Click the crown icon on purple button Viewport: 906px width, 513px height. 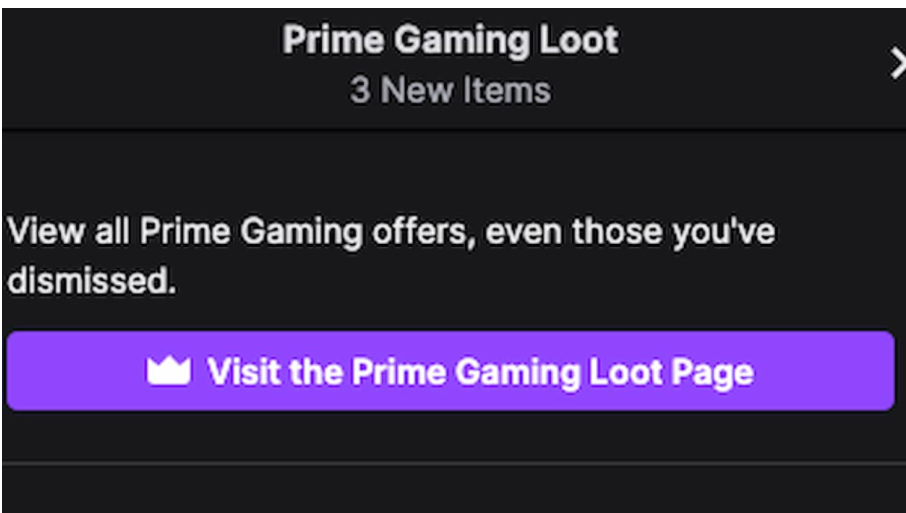click(168, 371)
